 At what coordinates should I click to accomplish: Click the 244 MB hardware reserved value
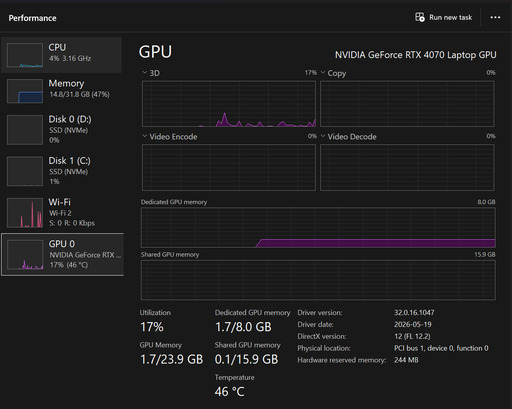point(406,360)
